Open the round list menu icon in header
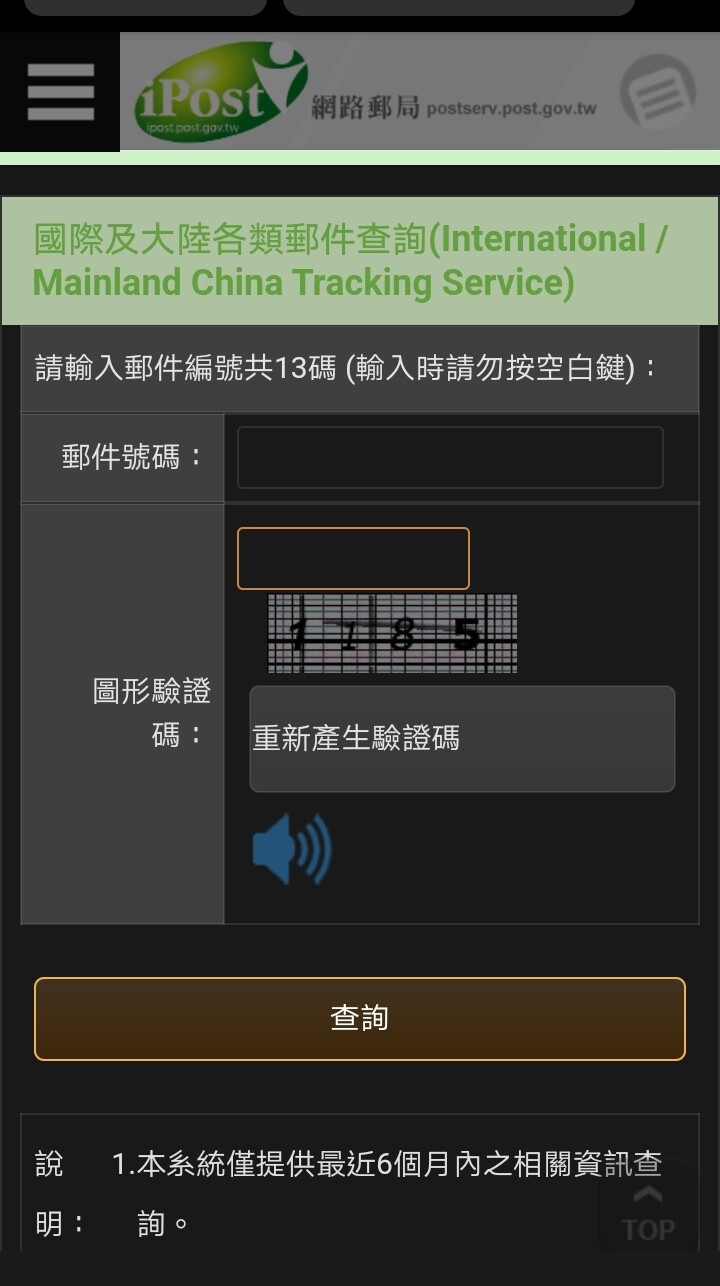 pos(657,92)
